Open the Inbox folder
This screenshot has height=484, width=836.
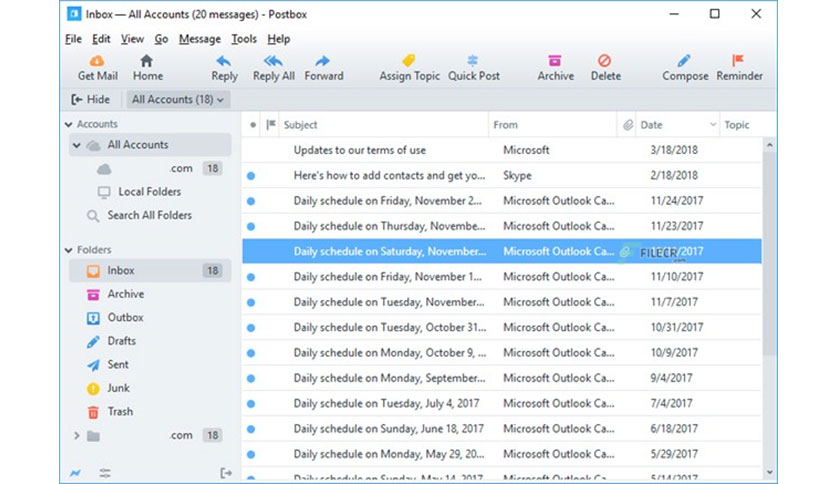click(150, 271)
